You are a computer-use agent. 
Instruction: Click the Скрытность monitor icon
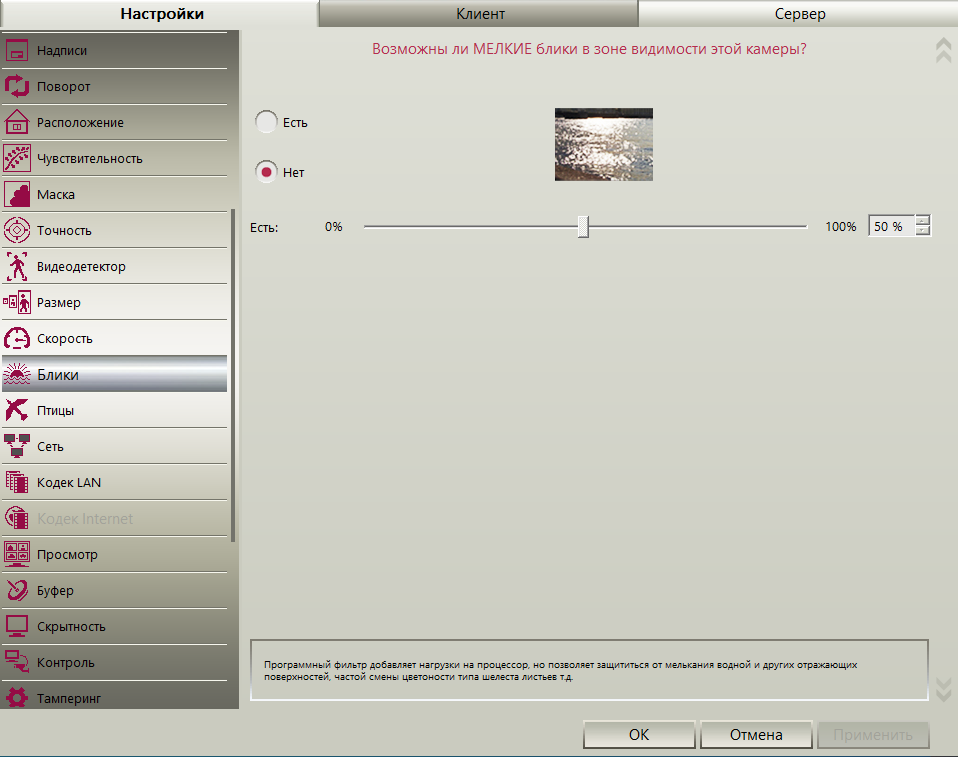click(16, 627)
